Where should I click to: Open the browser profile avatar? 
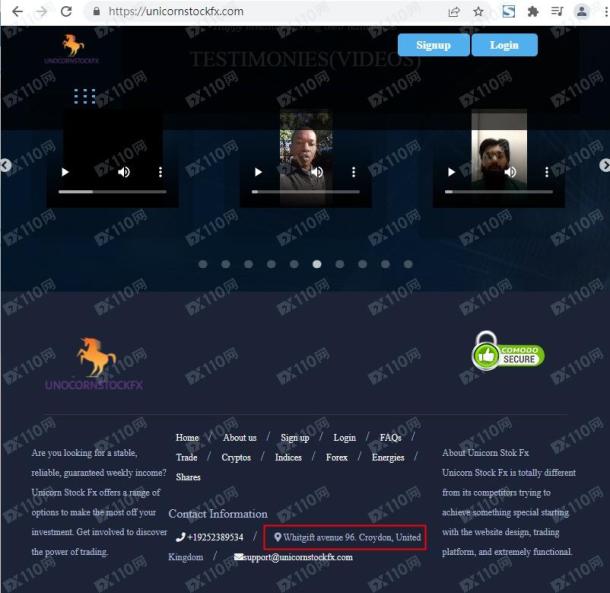point(582,11)
